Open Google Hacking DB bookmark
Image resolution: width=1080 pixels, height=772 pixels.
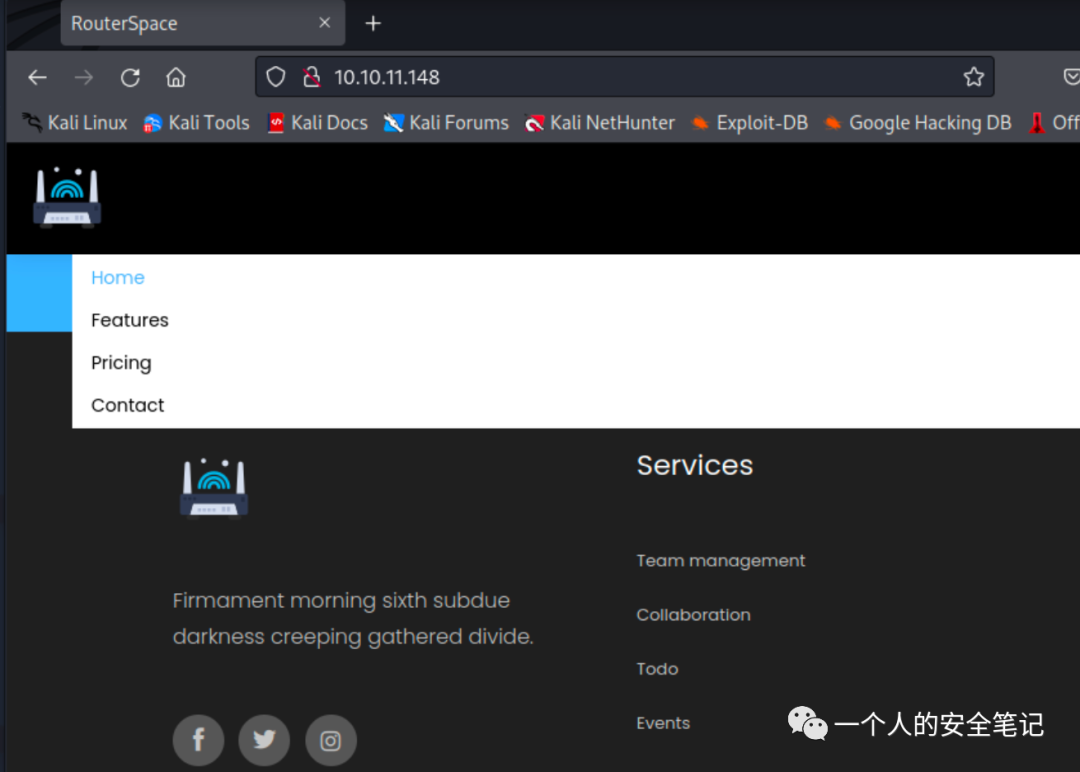(x=917, y=123)
